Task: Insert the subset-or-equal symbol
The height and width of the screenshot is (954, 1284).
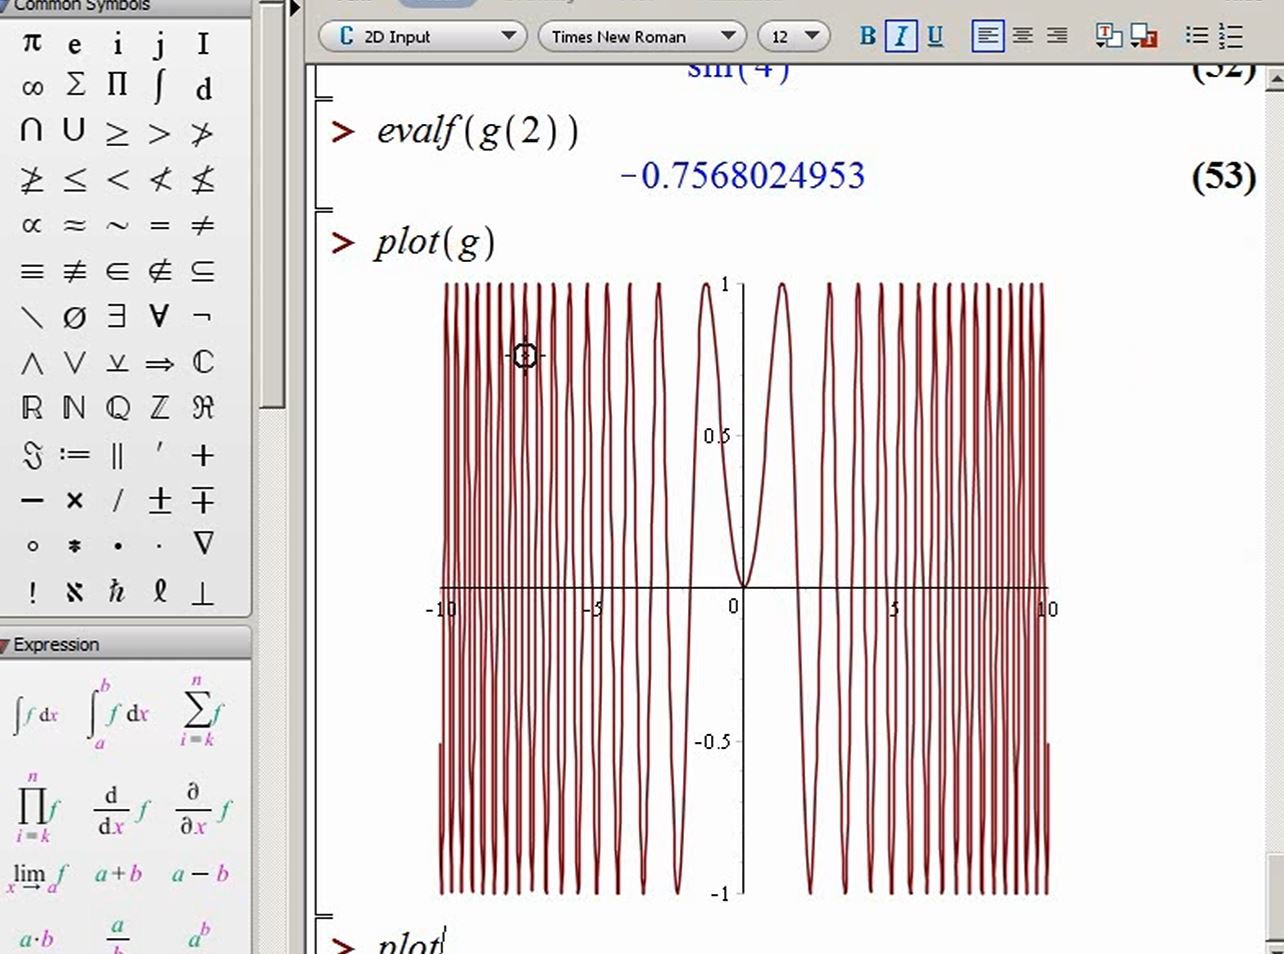Action: [x=203, y=271]
